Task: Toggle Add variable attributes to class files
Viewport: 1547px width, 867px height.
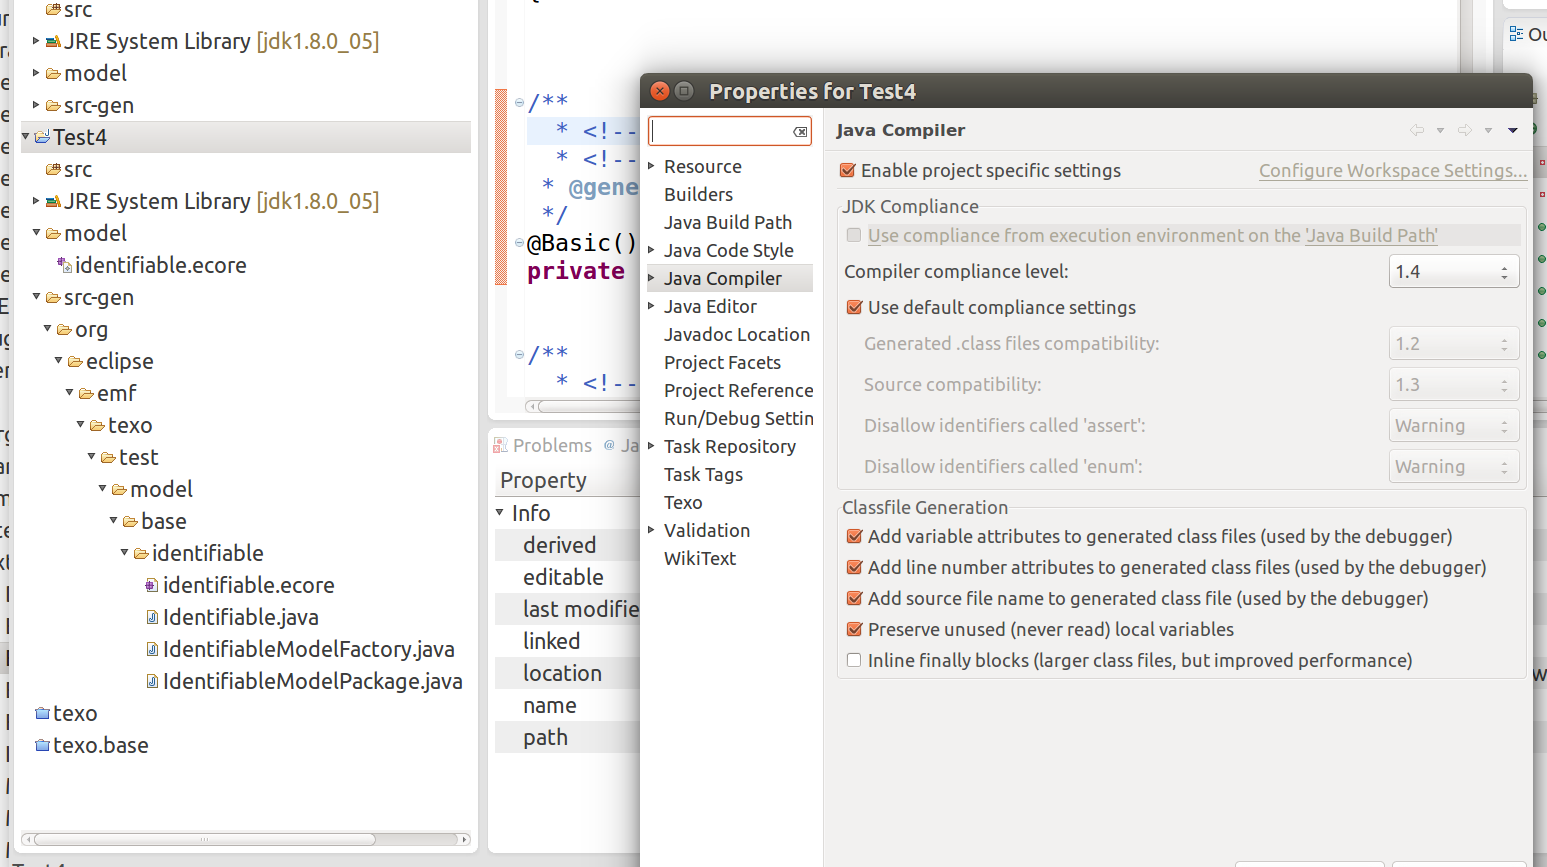Action: 855,536
